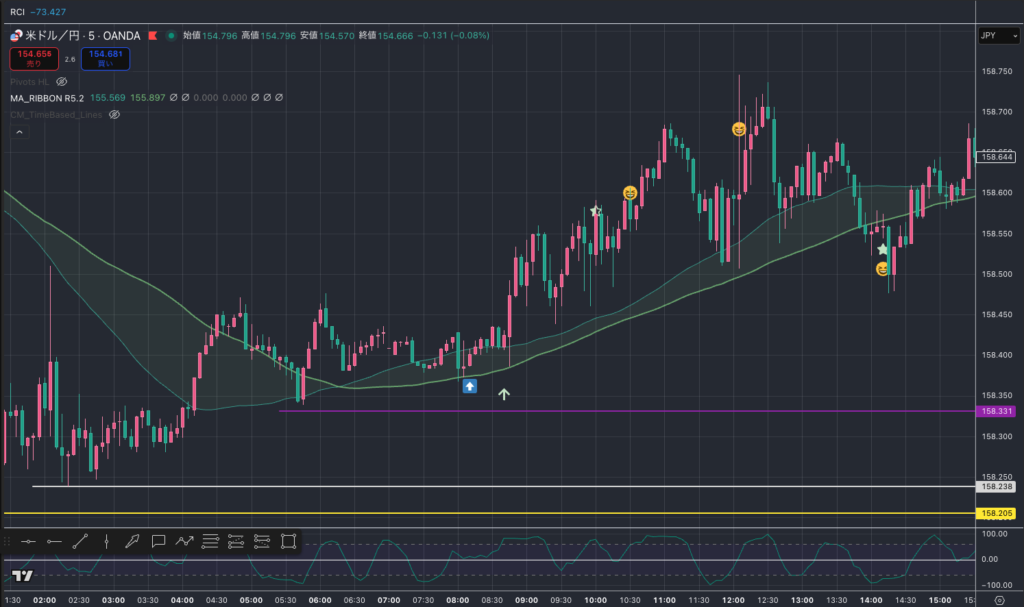The height and width of the screenshot is (607, 1024).
Task: Select the trend line tool
Action: click(x=80, y=541)
